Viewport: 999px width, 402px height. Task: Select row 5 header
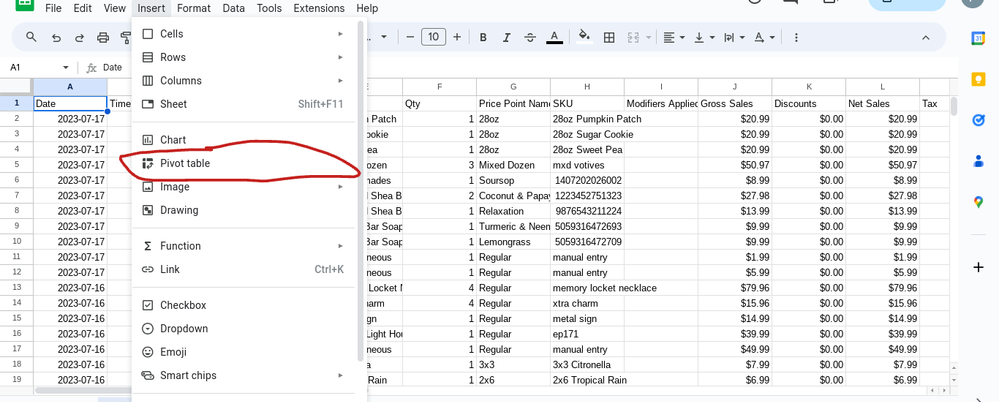17,165
